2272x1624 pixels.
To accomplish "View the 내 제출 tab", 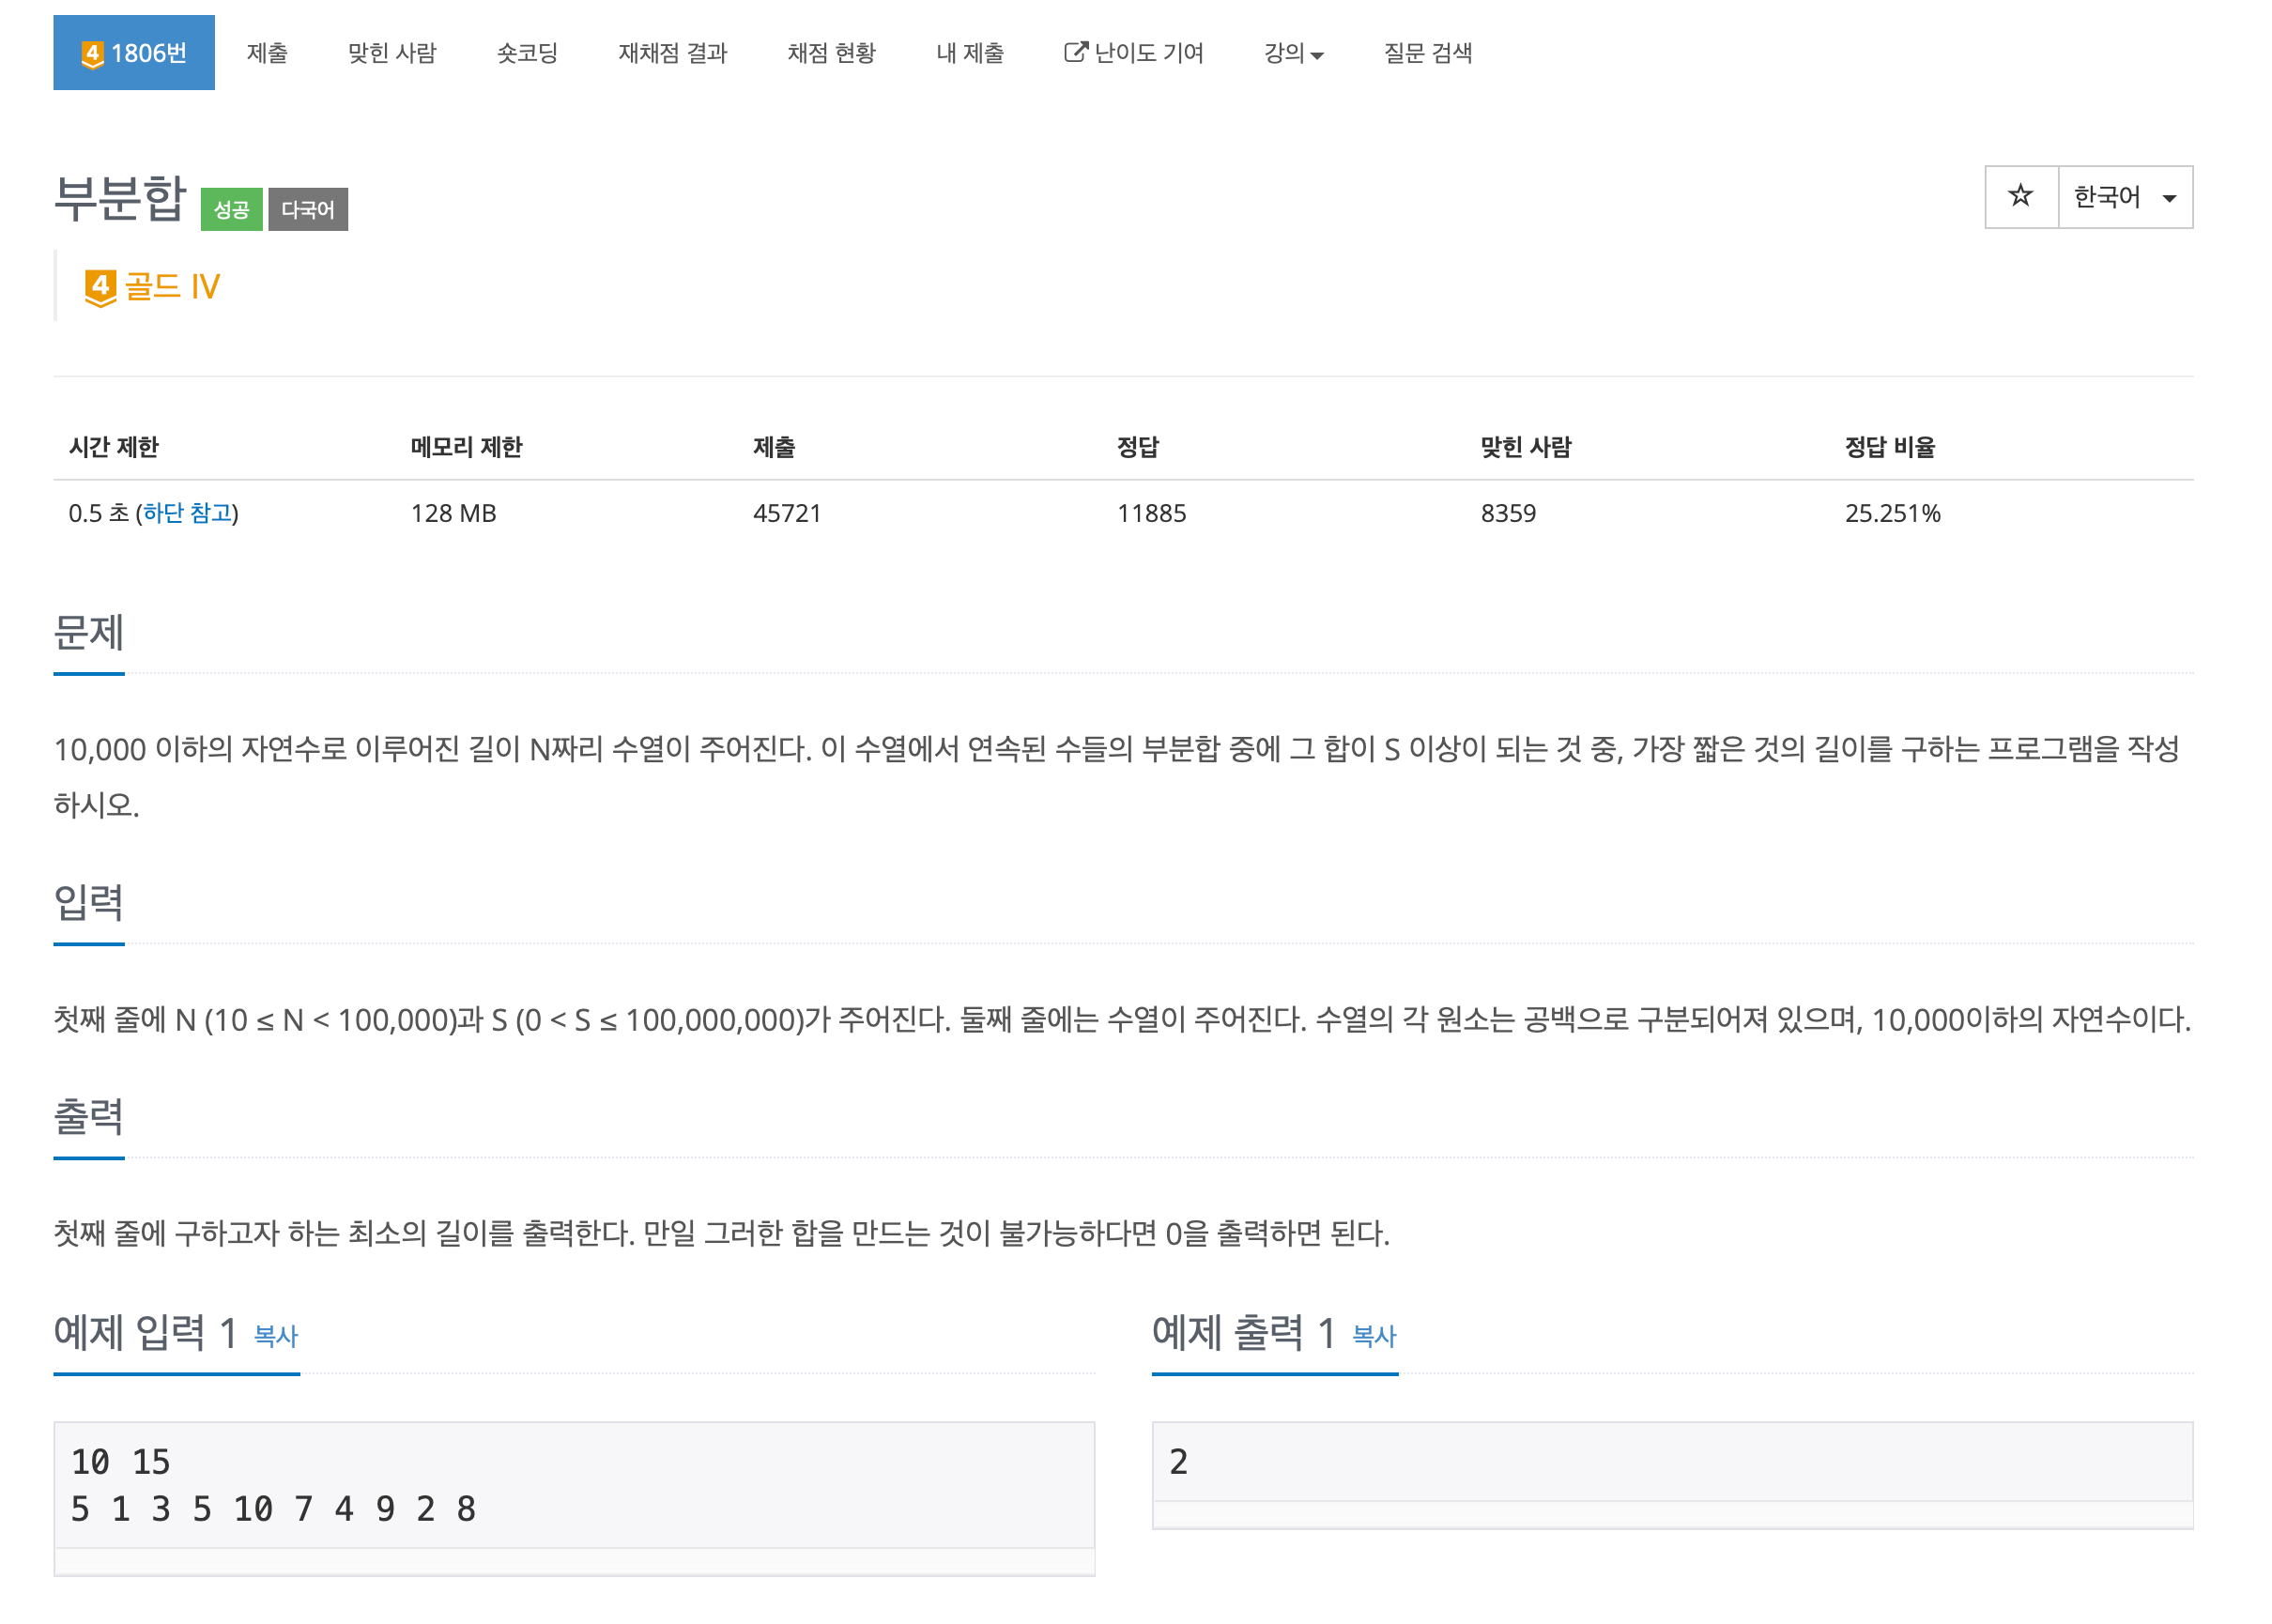I will click(x=969, y=53).
